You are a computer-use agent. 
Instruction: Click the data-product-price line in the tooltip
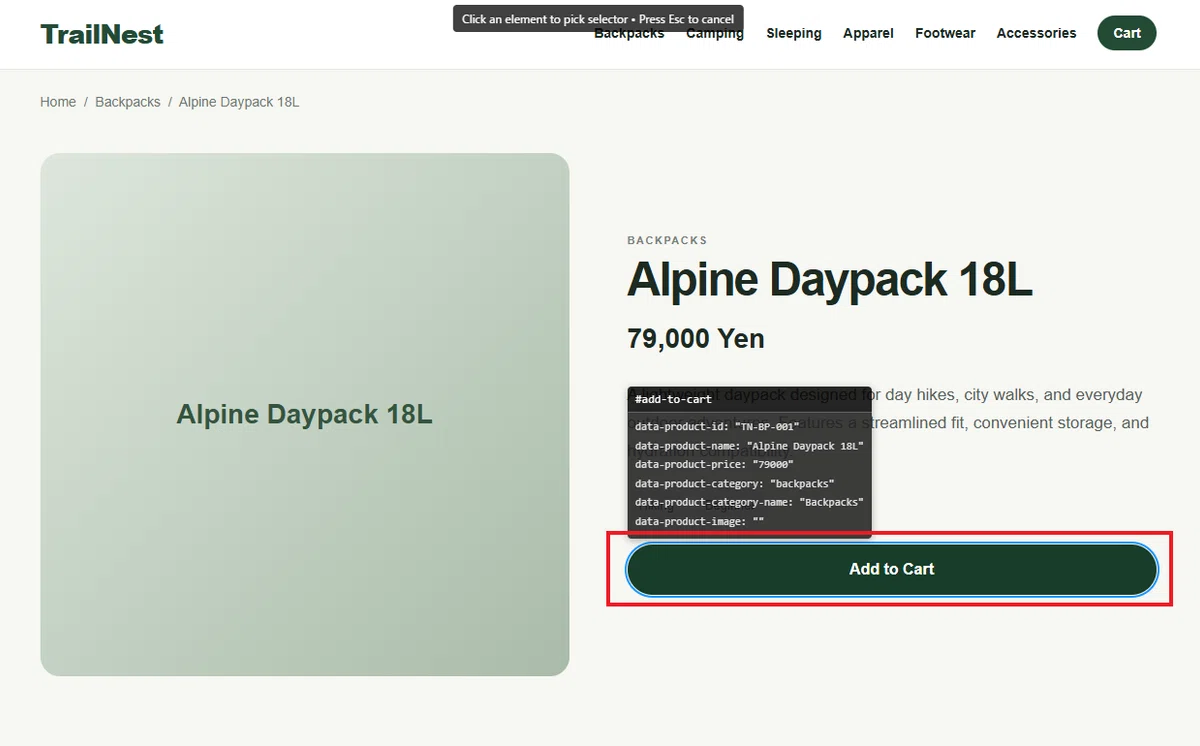pos(714,464)
